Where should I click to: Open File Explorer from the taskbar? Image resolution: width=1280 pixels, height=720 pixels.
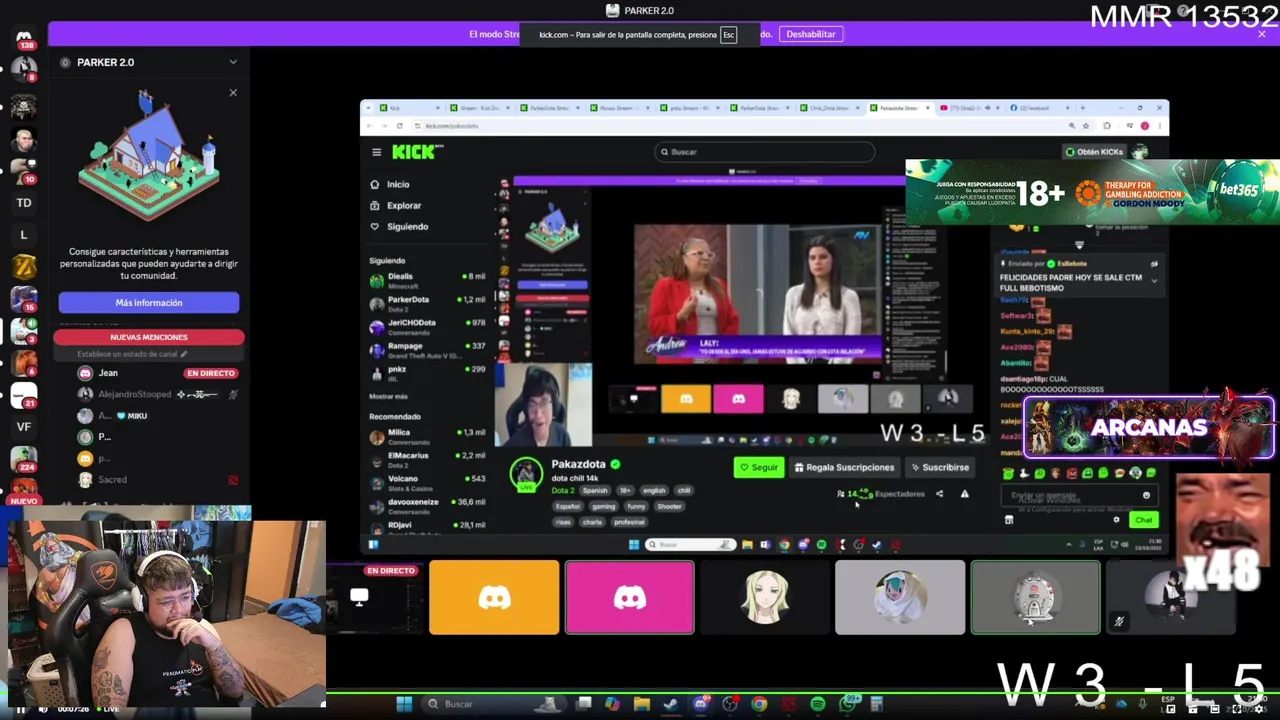pyautogui.click(x=642, y=704)
